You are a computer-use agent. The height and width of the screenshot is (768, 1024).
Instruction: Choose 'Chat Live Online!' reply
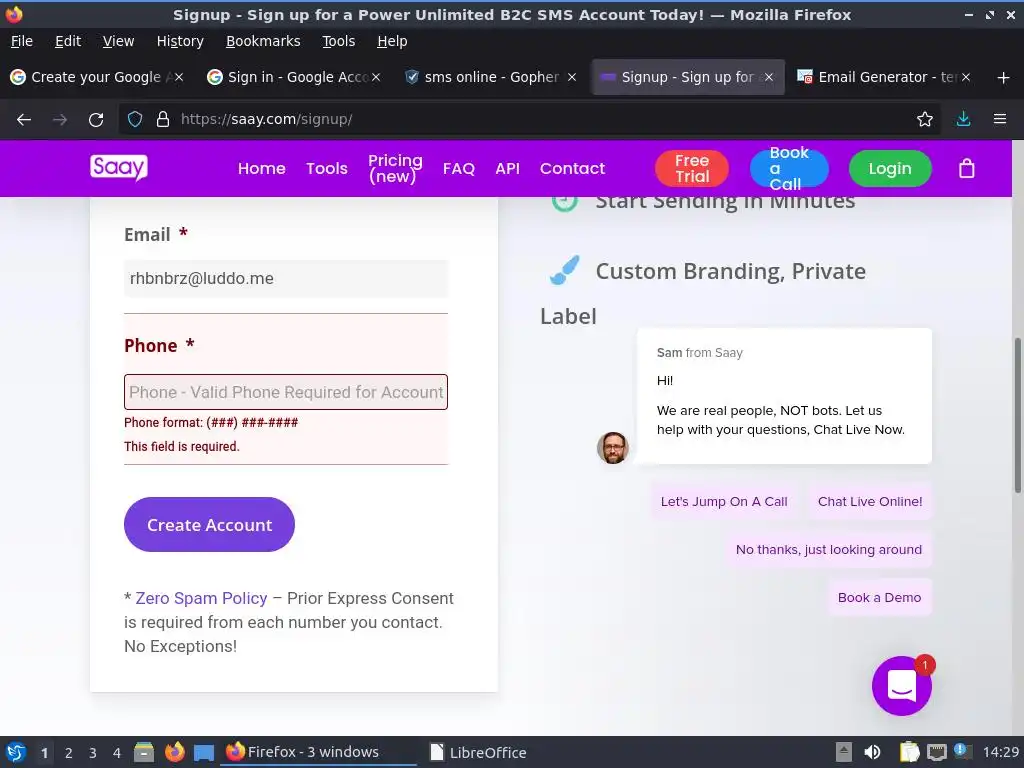[x=870, y=502]
